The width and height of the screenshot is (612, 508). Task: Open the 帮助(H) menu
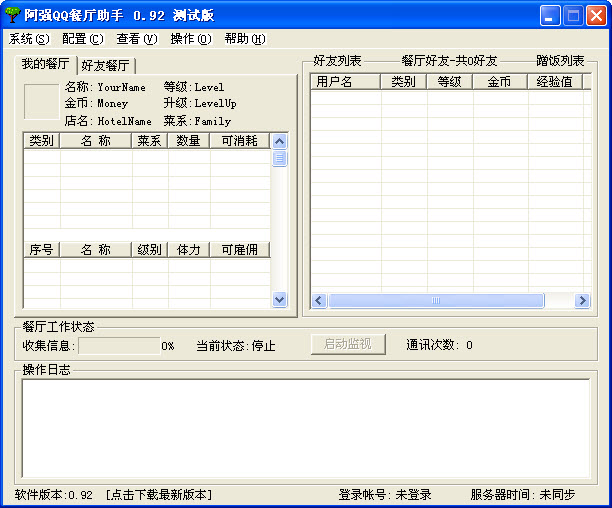coord(245,39)
